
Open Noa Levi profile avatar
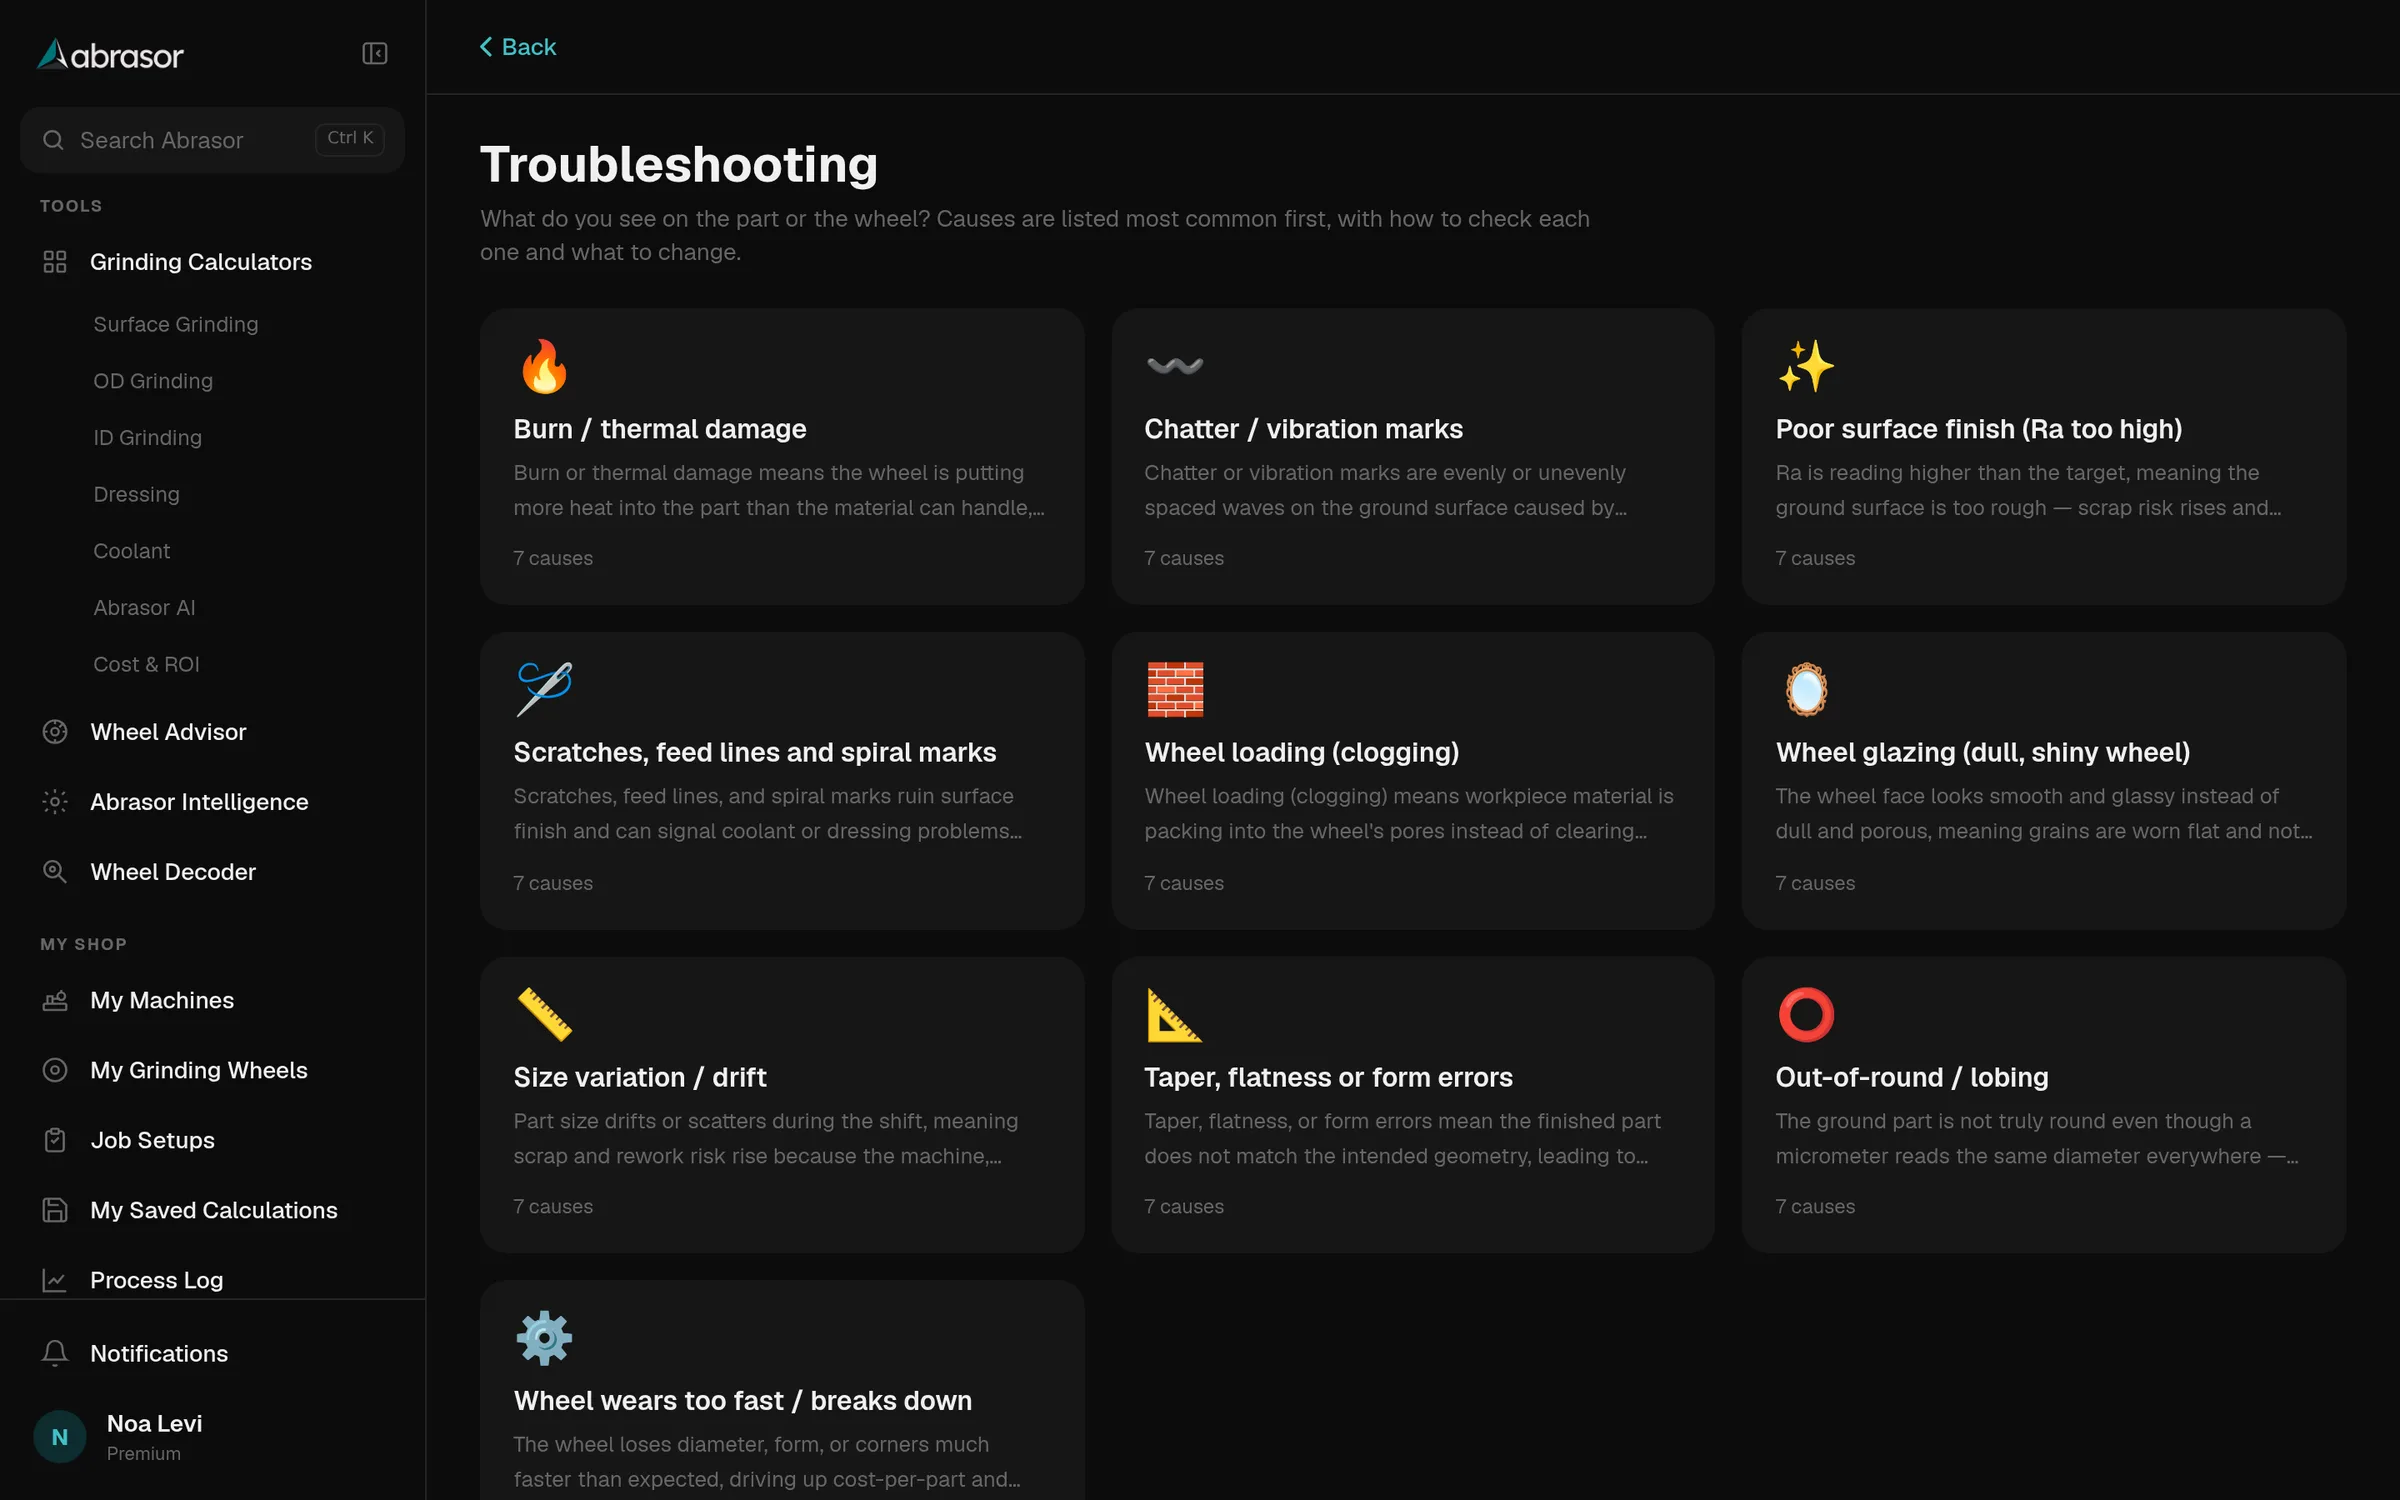[x=60, y=1437]
